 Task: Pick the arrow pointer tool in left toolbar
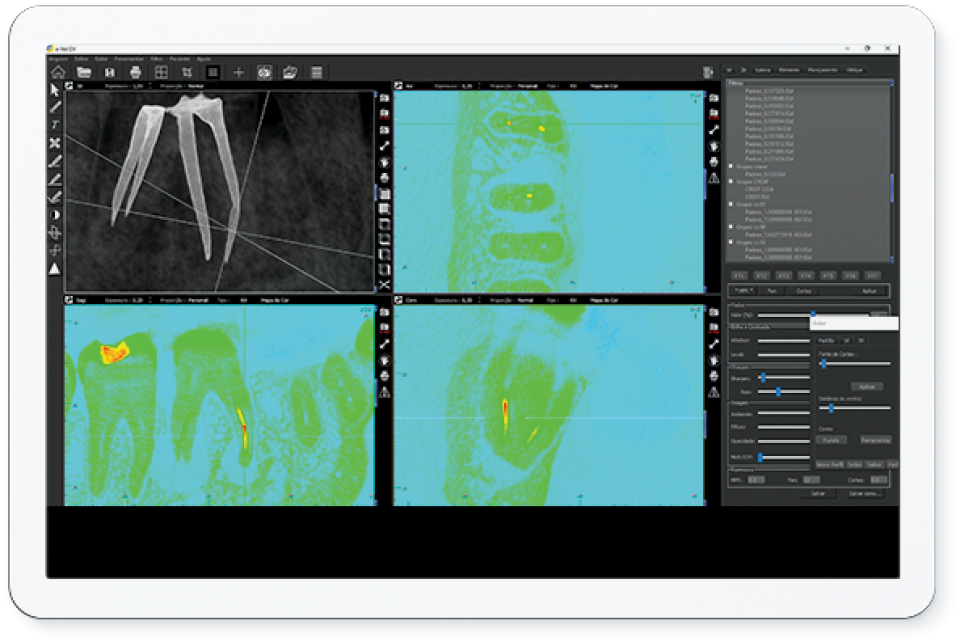pyautogui.click(x=55, y=90)
